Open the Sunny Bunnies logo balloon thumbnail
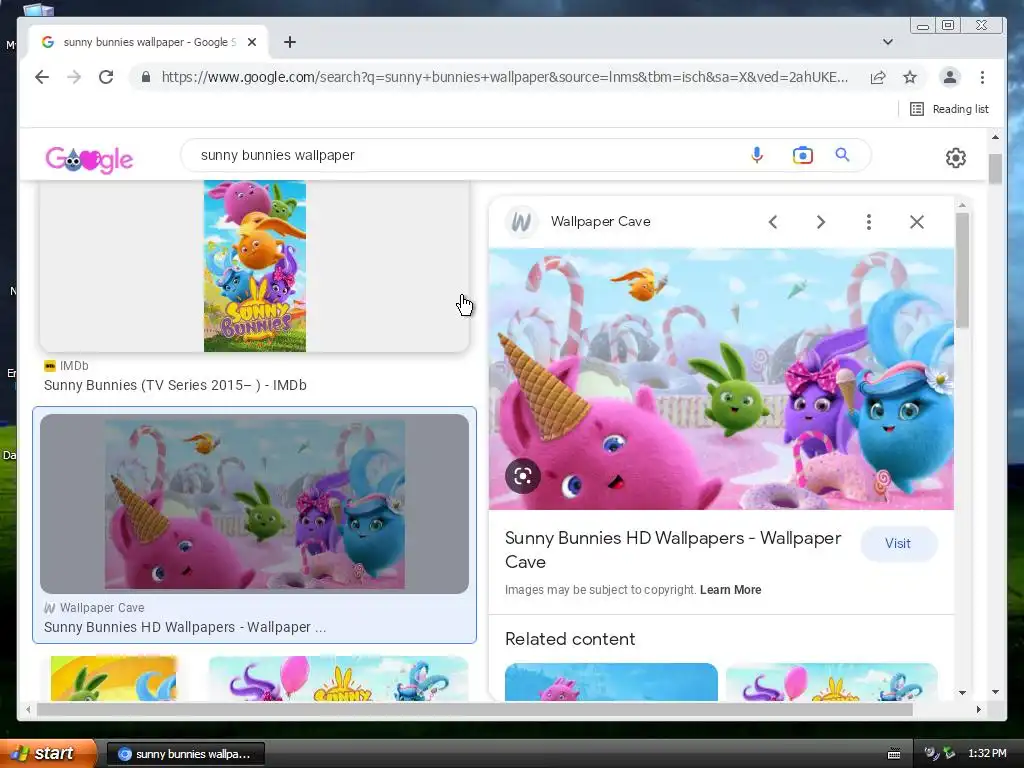Screen dimensions: 1024x768 tap(338, 679)
